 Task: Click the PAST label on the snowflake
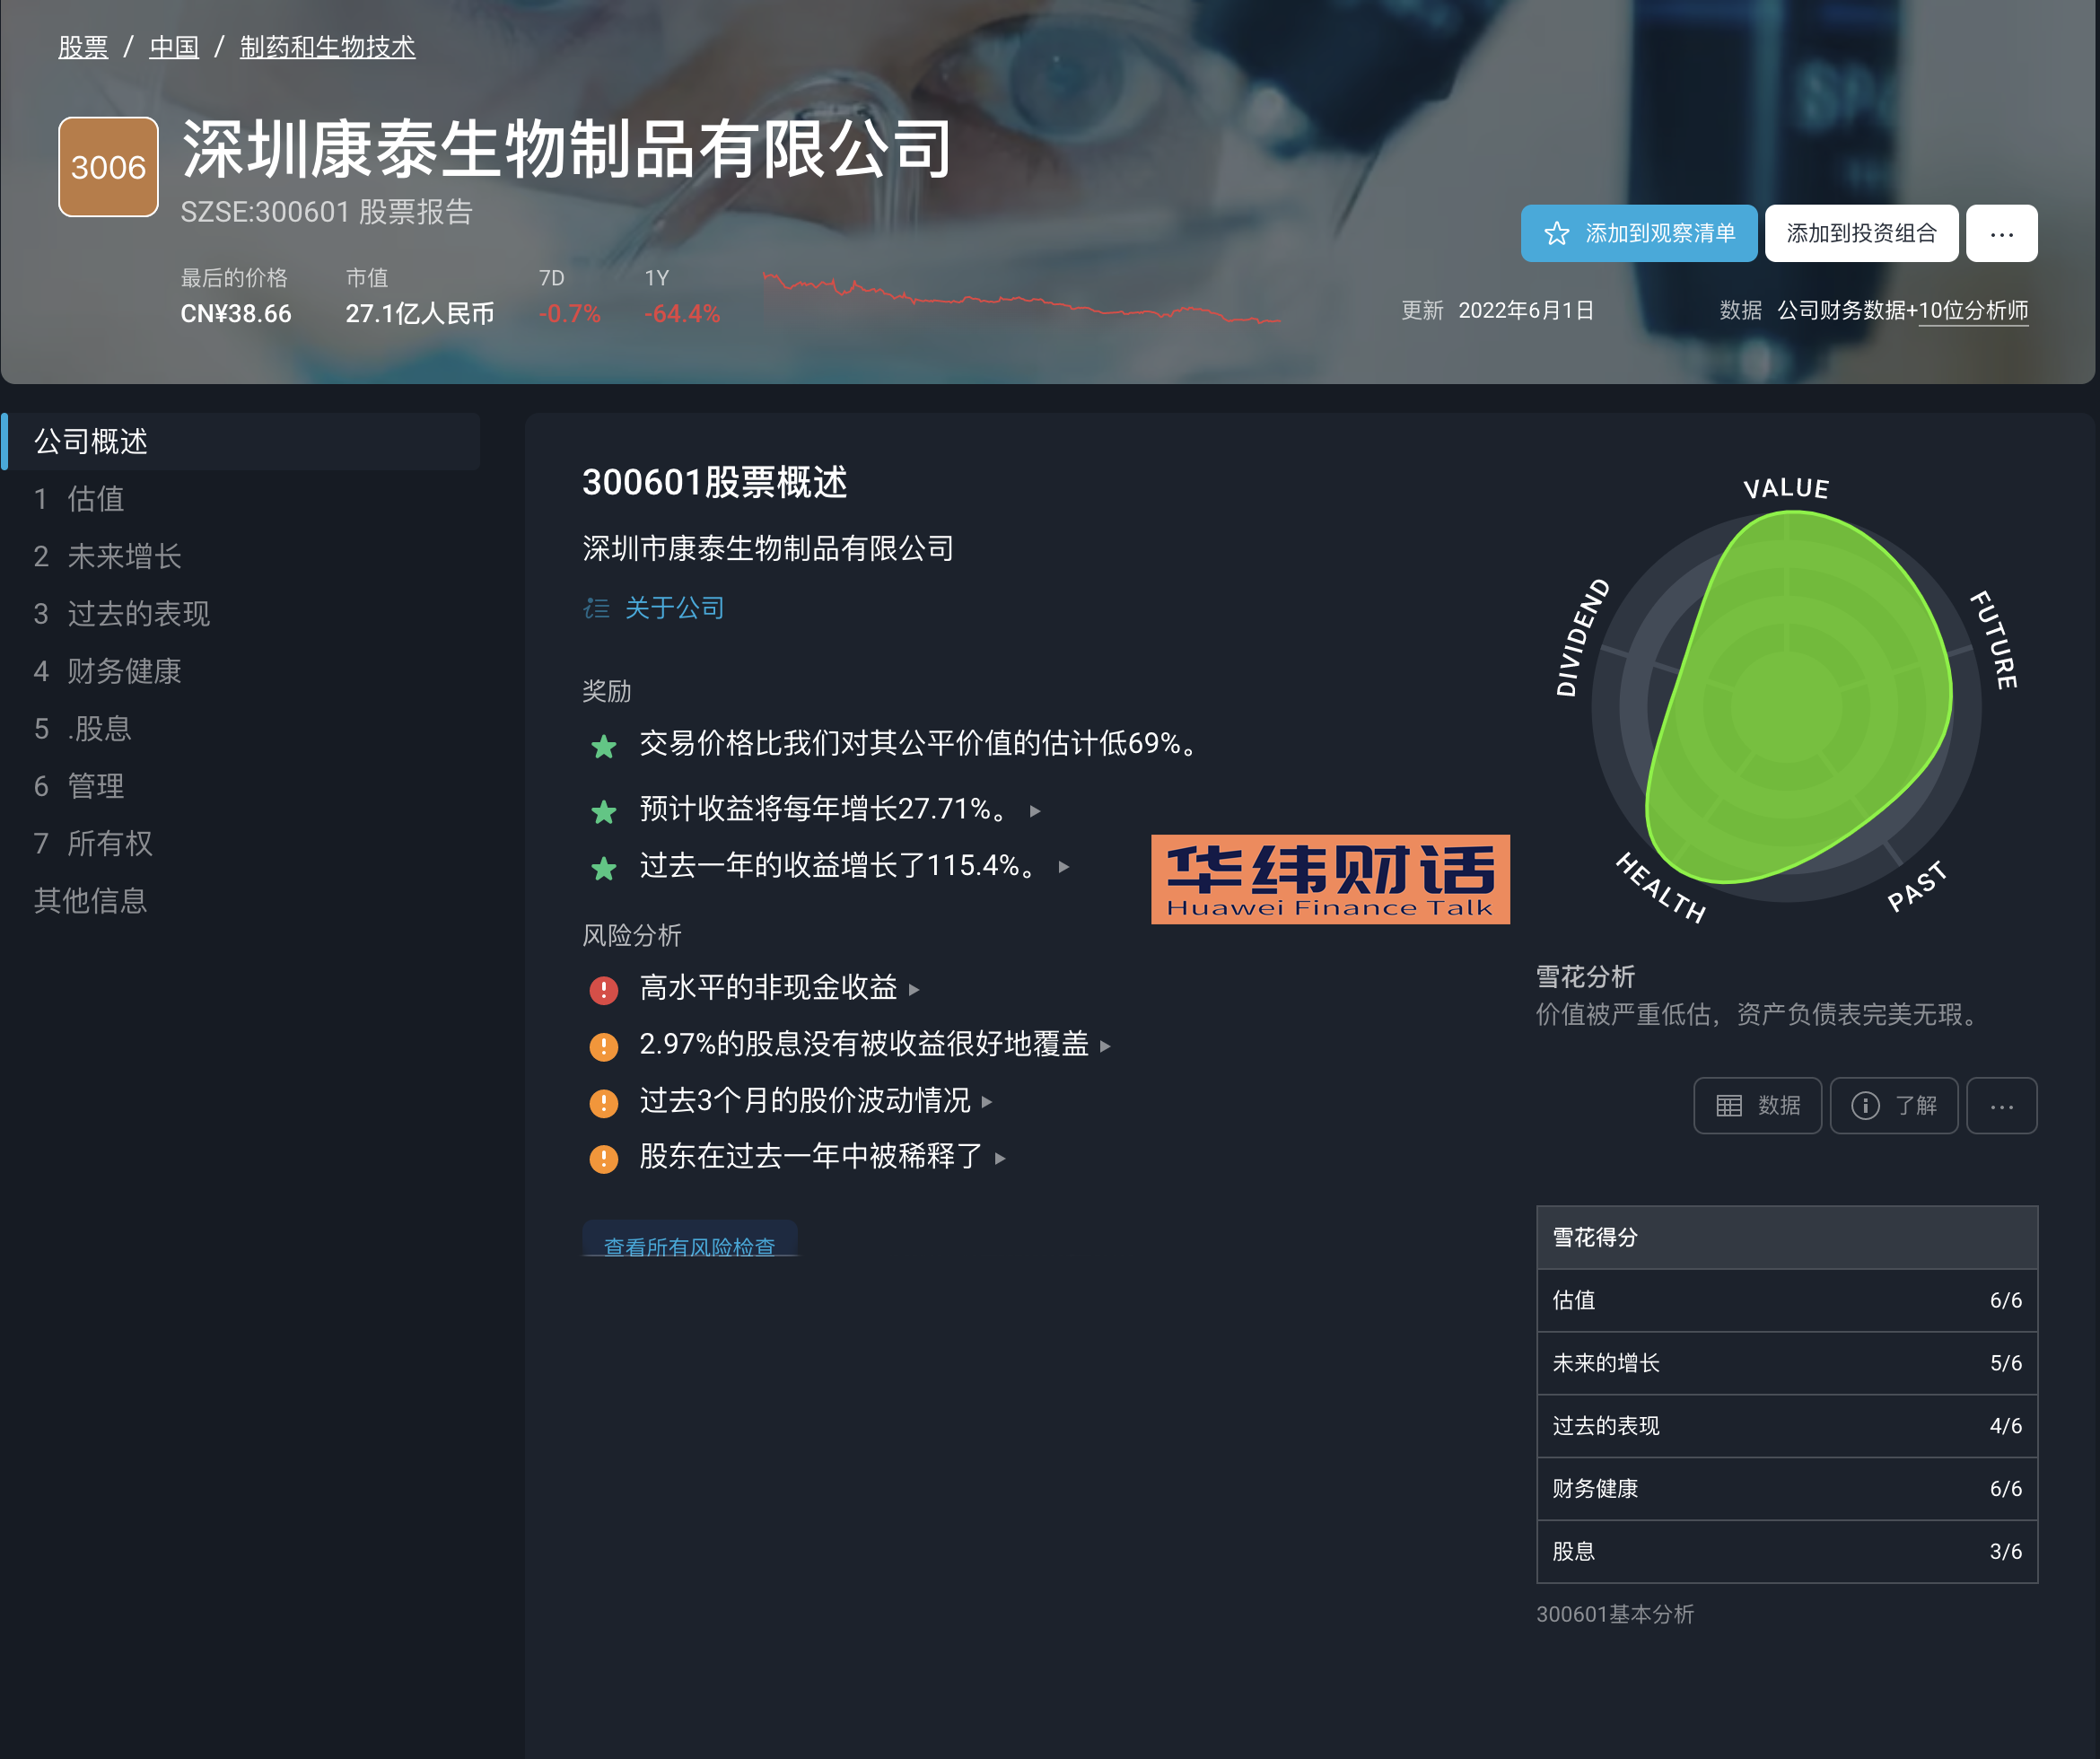[x=1918, y=886]
